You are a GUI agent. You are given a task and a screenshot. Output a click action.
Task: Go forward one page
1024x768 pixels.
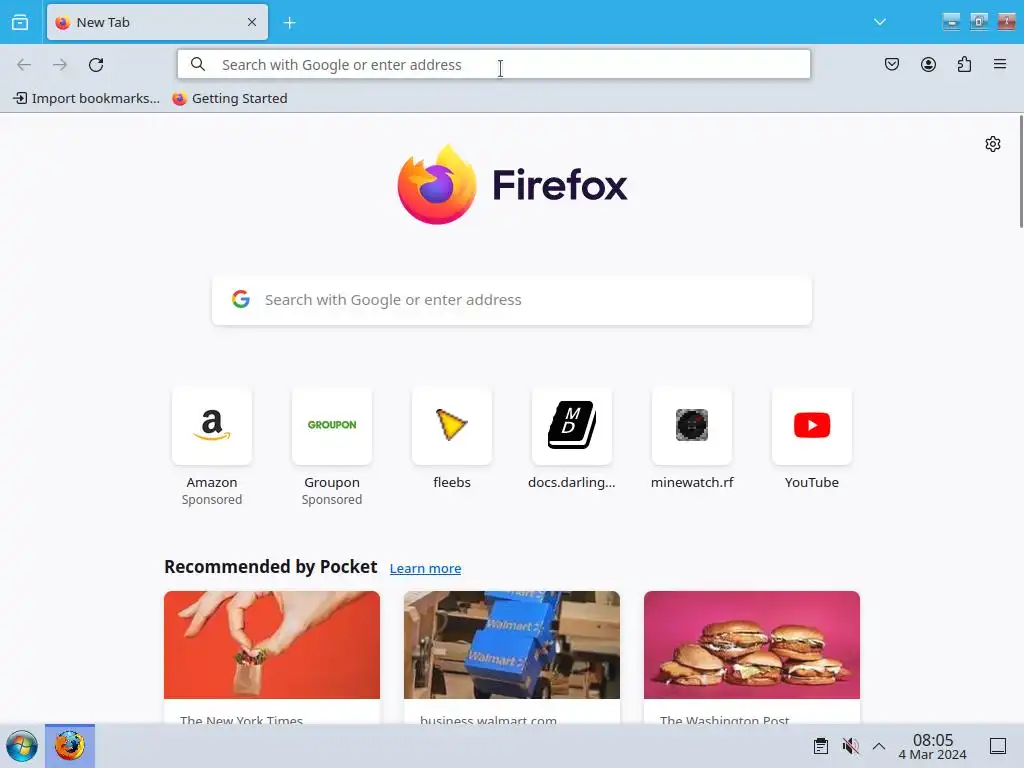click(60, 65)
